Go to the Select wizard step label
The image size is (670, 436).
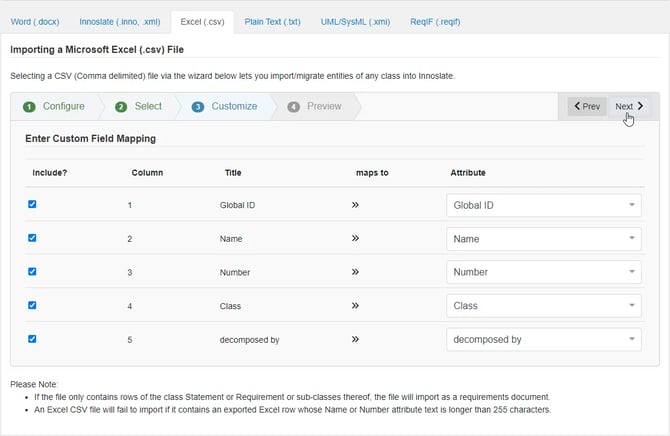(x=148, y=106)
